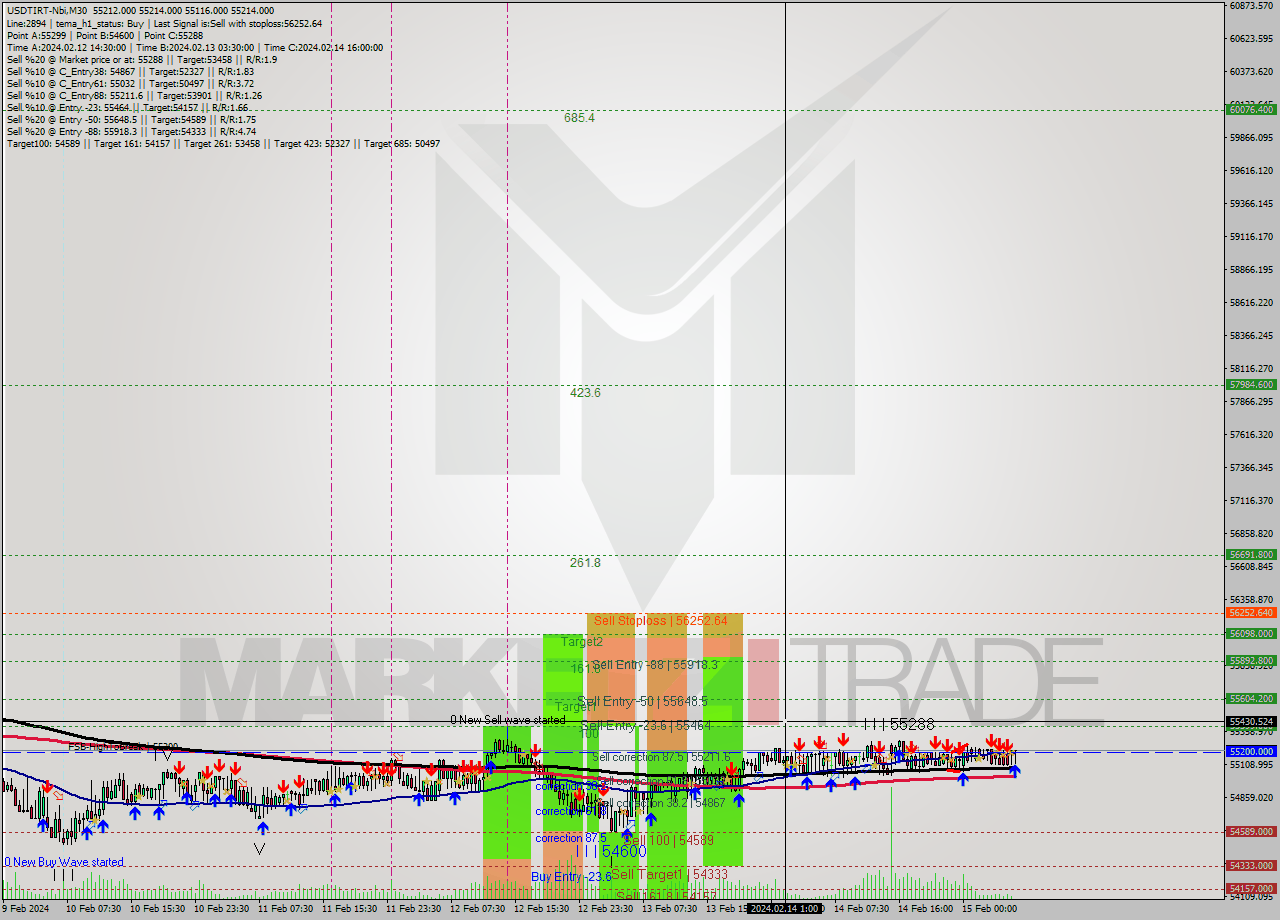Select the 'Sell %10 @ C_Entry61: 55032' line
The image size is (1280, 920).
click(x=130, y=83)
